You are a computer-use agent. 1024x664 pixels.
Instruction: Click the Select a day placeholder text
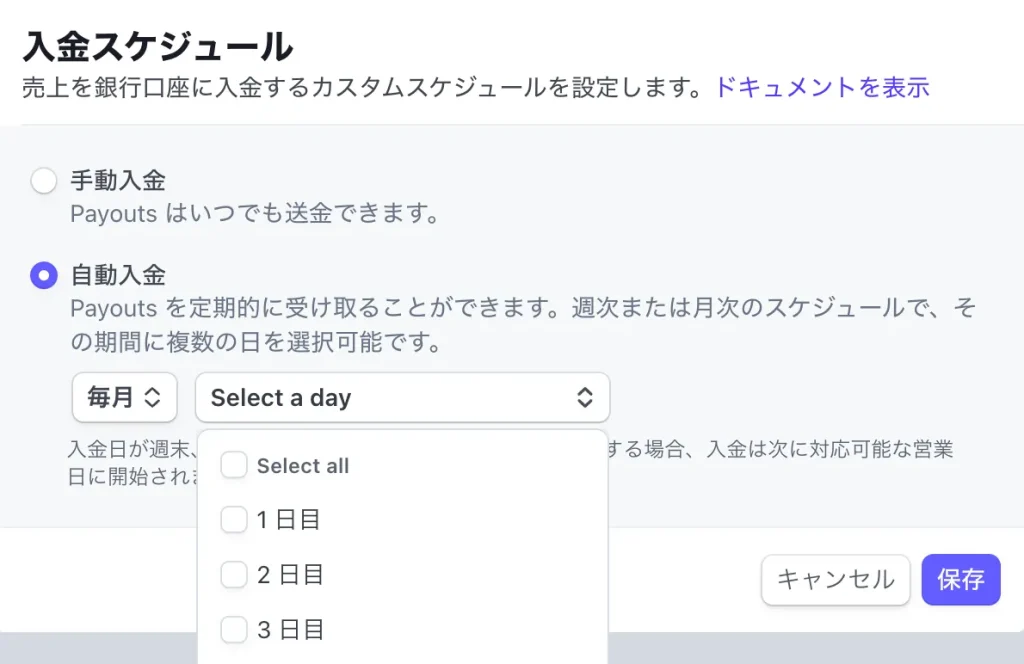281,398
